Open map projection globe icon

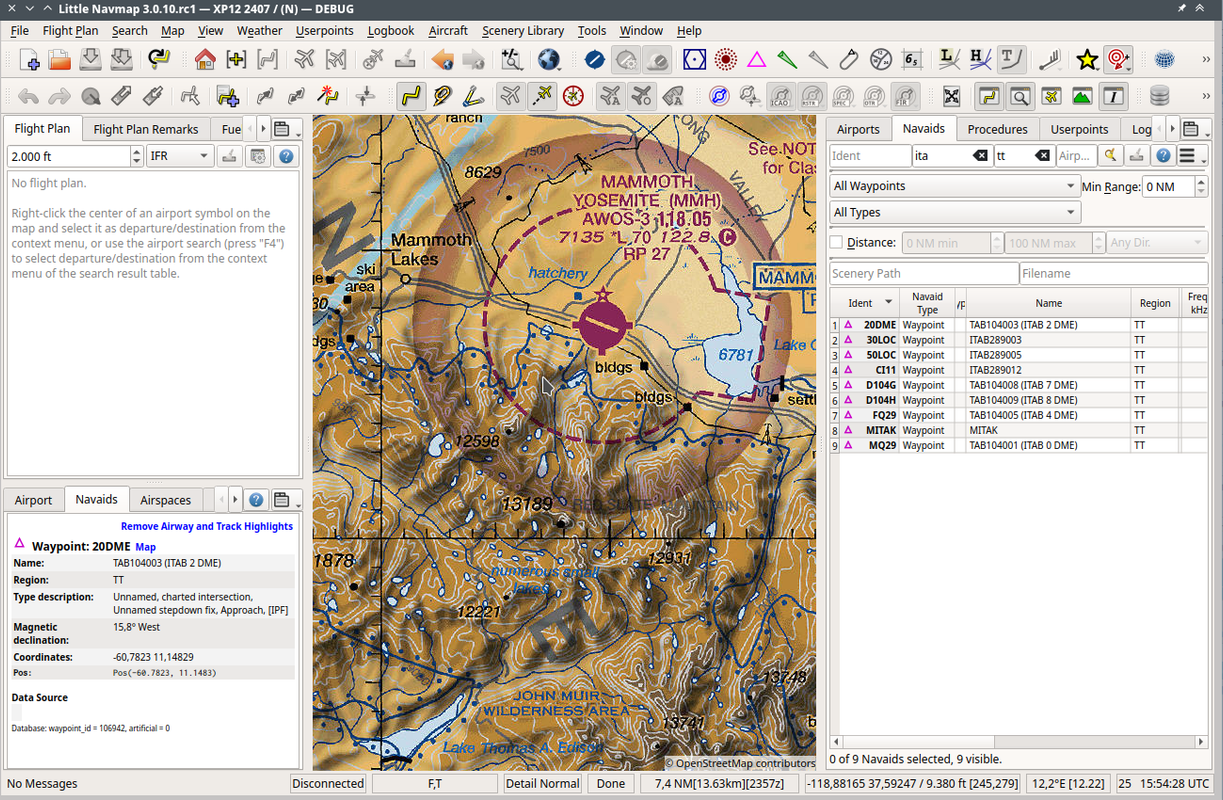[548, 60]
